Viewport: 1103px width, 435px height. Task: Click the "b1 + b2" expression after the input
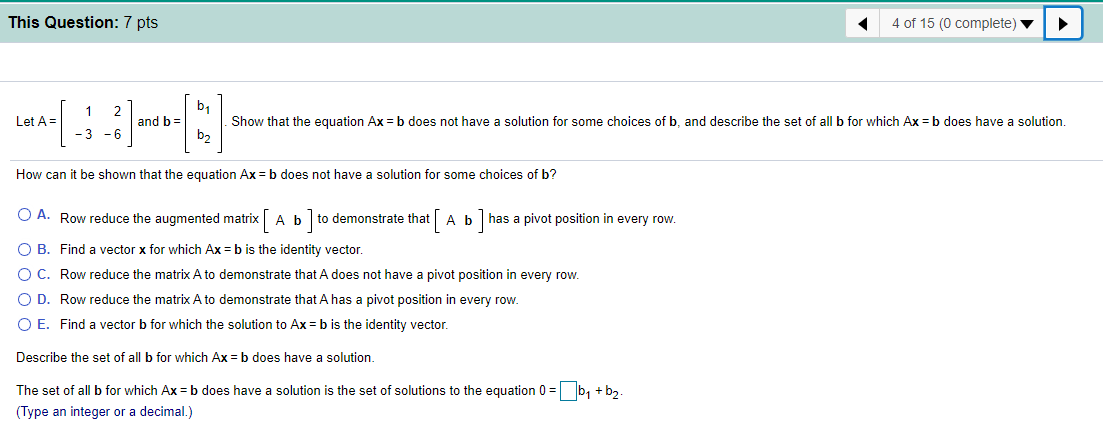[x=600, y=391]
